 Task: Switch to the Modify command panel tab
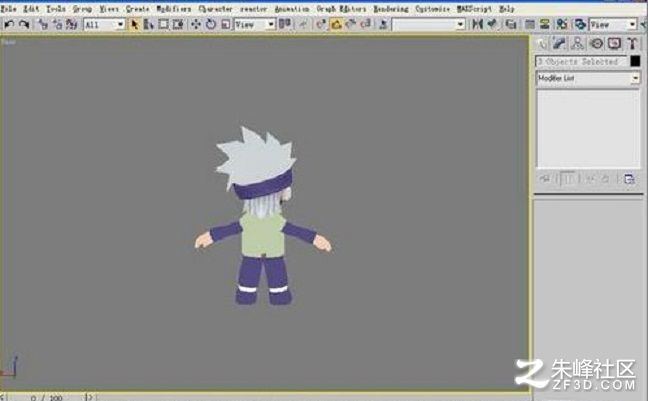(x=559, y=43)
